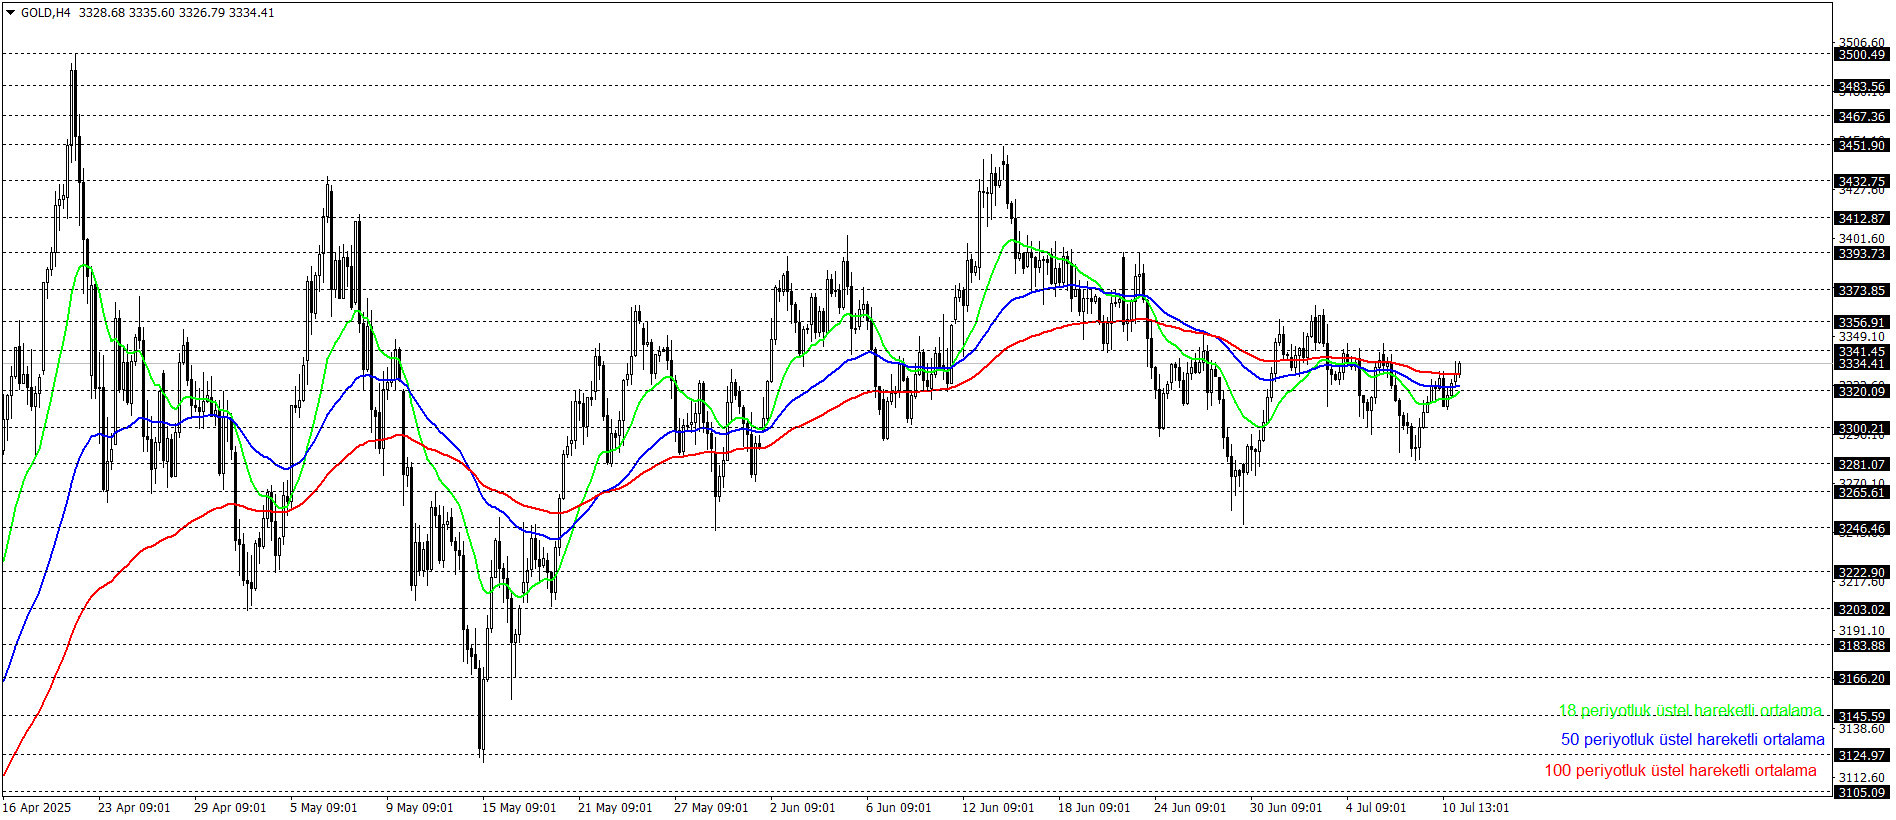The height and width of the screenshot is (820, 1896).
Task: Click the 2 Jun 09:01 date label
Action: point(803,808)
